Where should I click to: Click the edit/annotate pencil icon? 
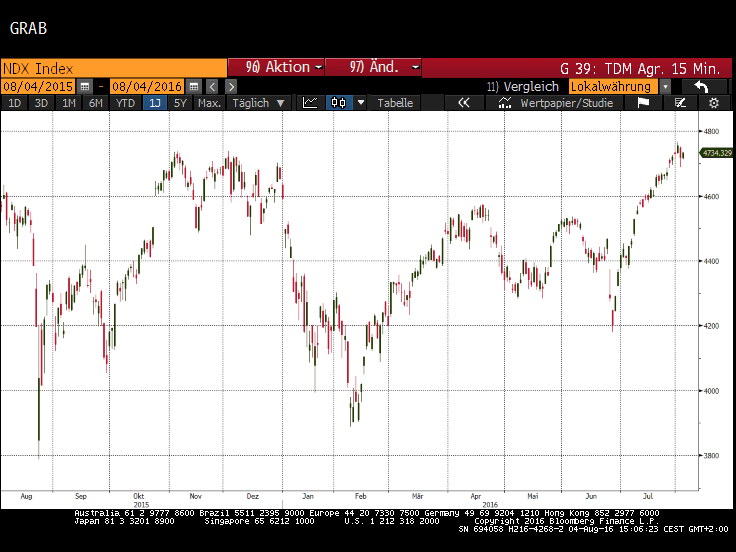[680, 103]
